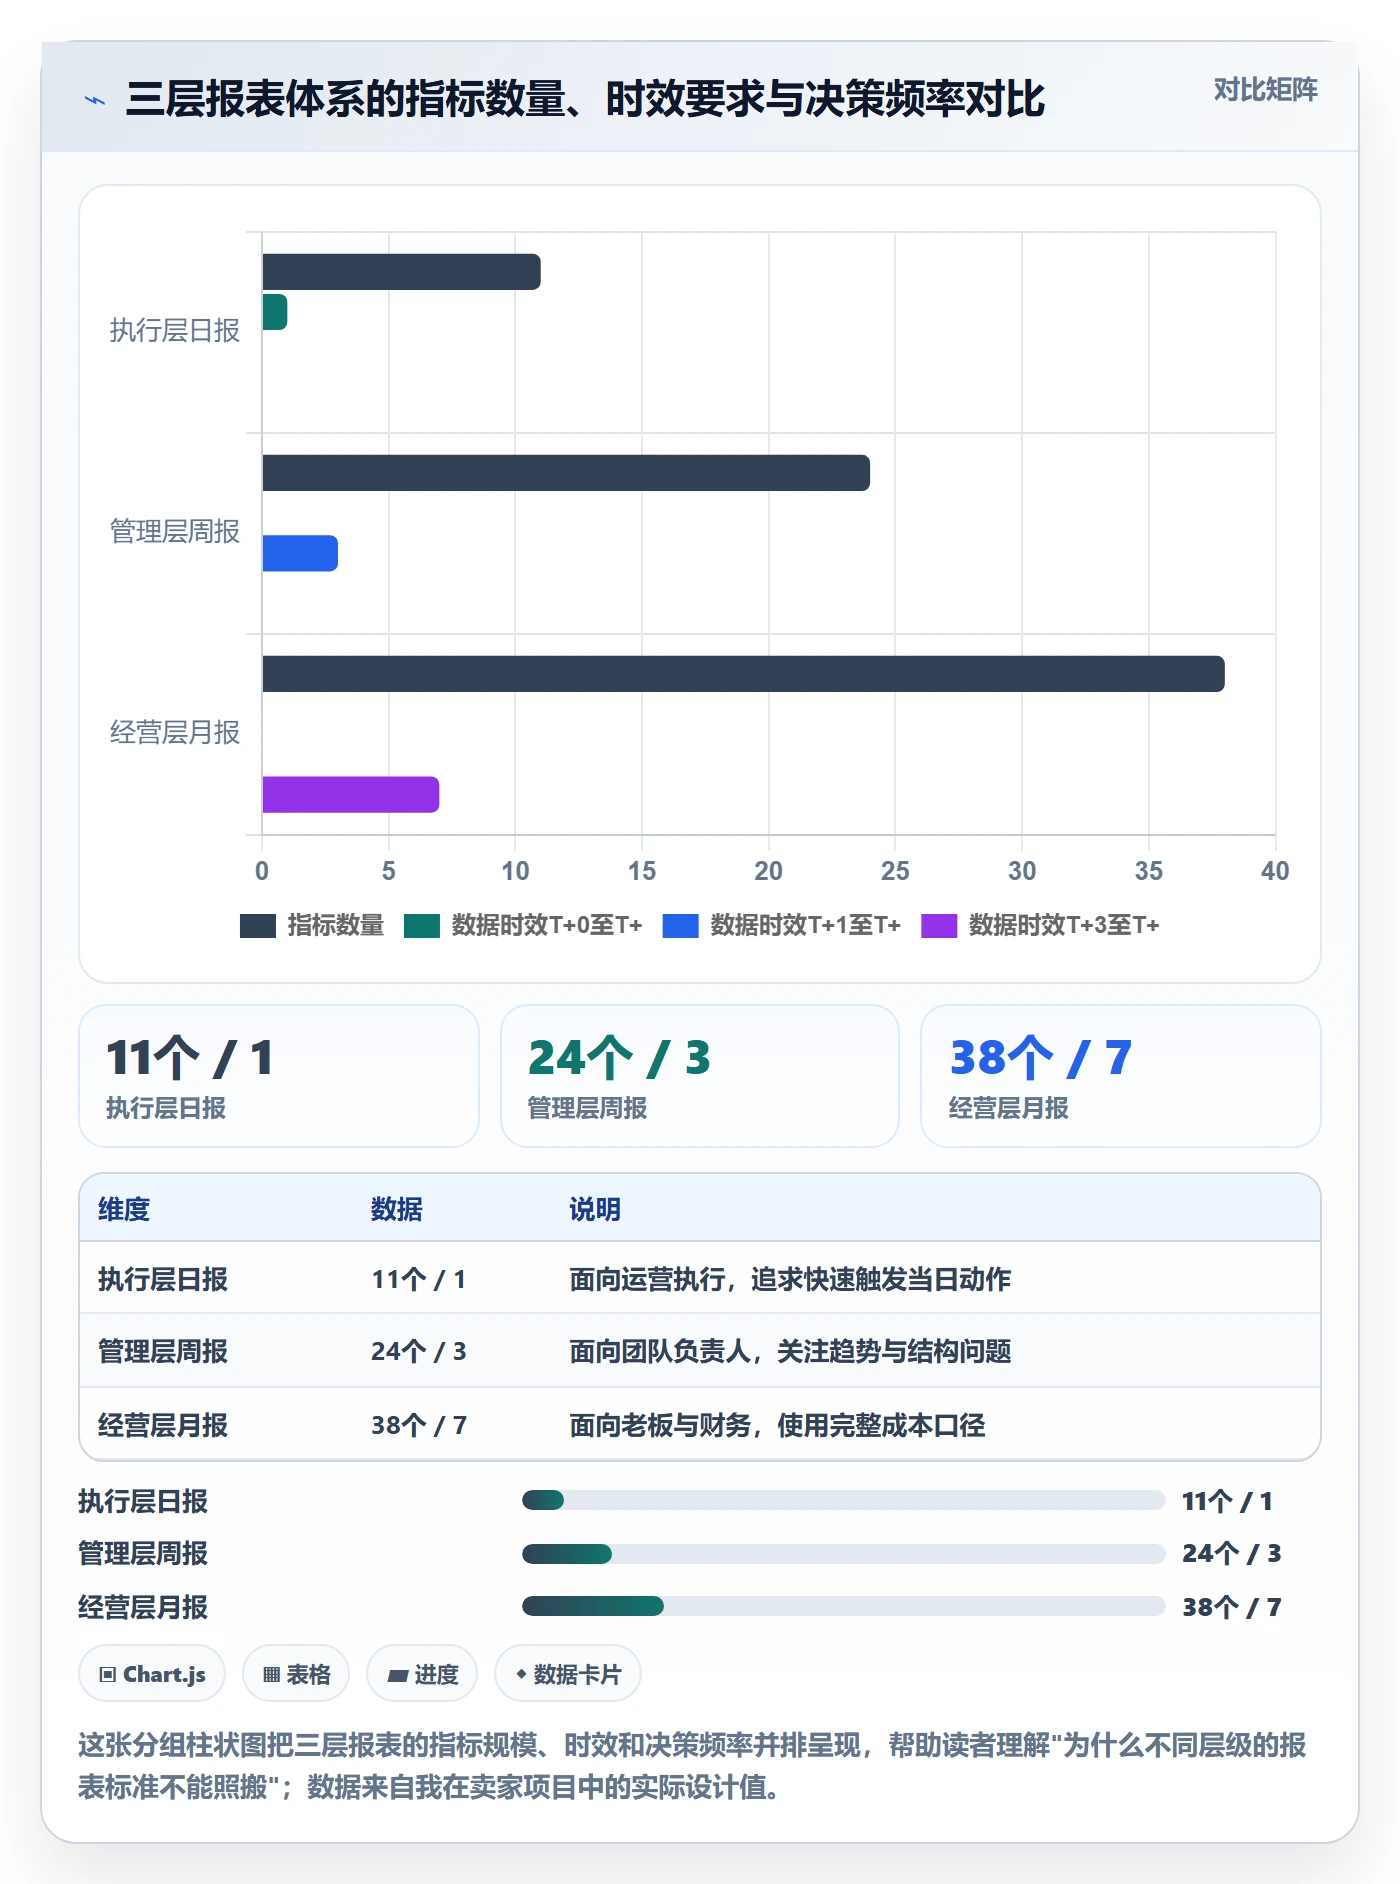Open the 11个 / 1 stat card

pyautogui.click(x=279, y=1076)
